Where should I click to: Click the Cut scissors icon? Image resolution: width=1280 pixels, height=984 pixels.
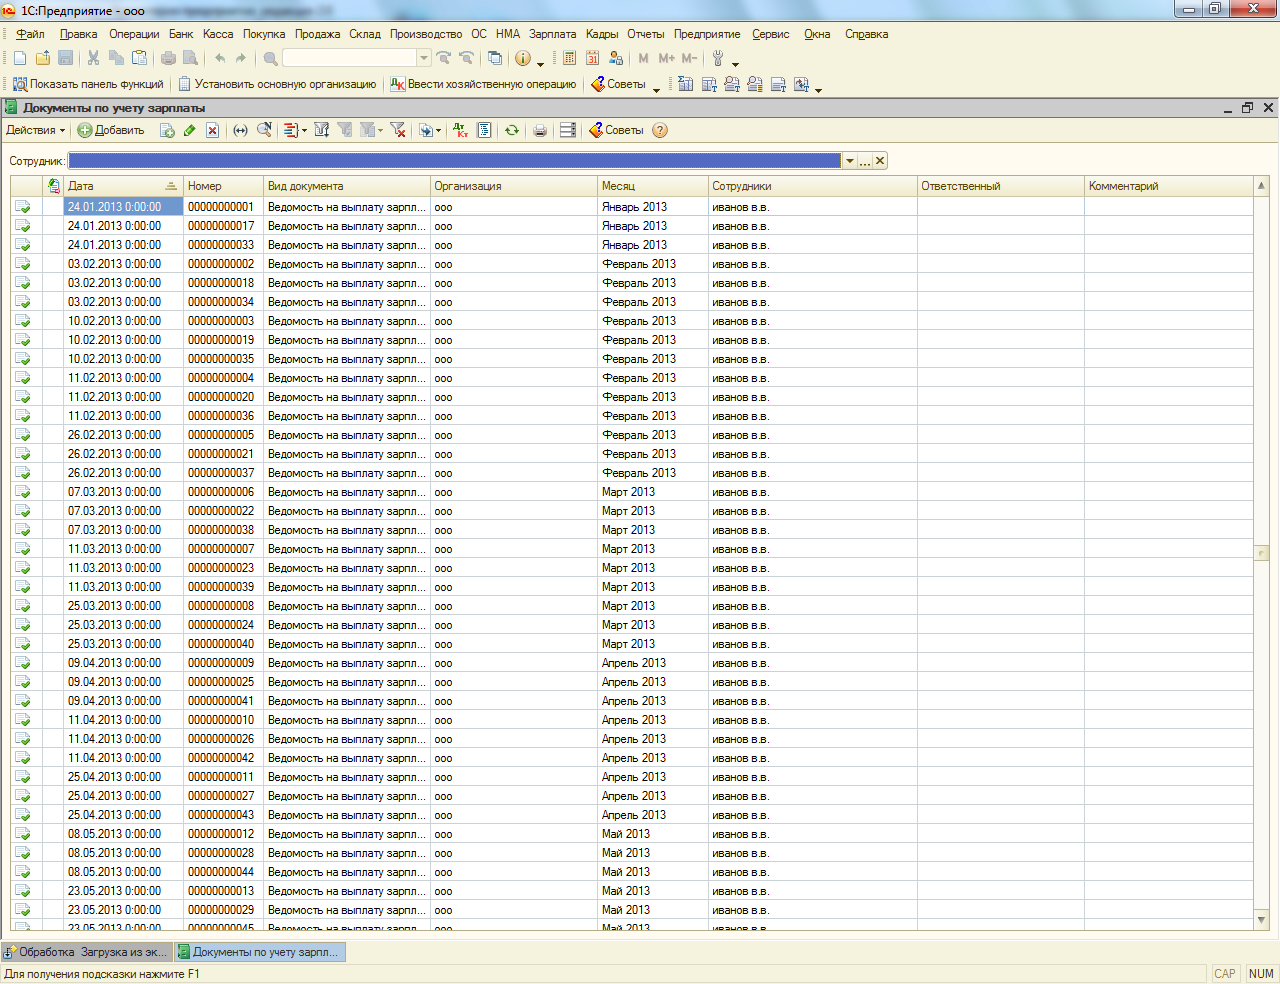(93, 58)
